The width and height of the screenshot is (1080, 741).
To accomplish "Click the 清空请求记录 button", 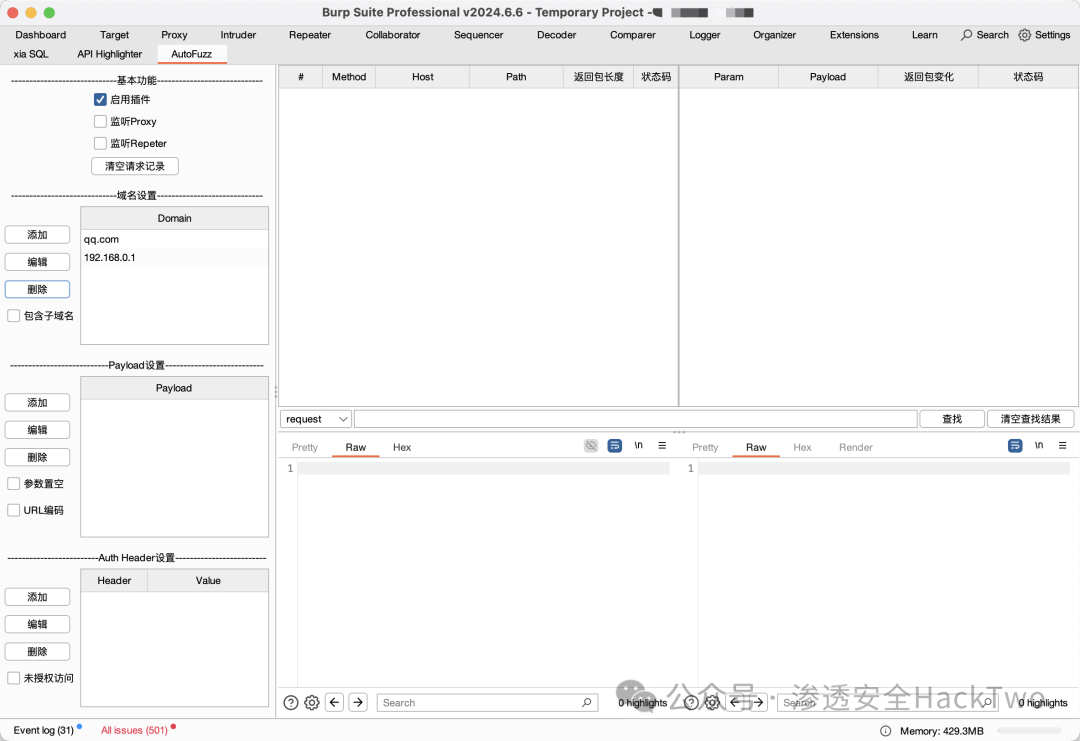I will click(135, 166).
